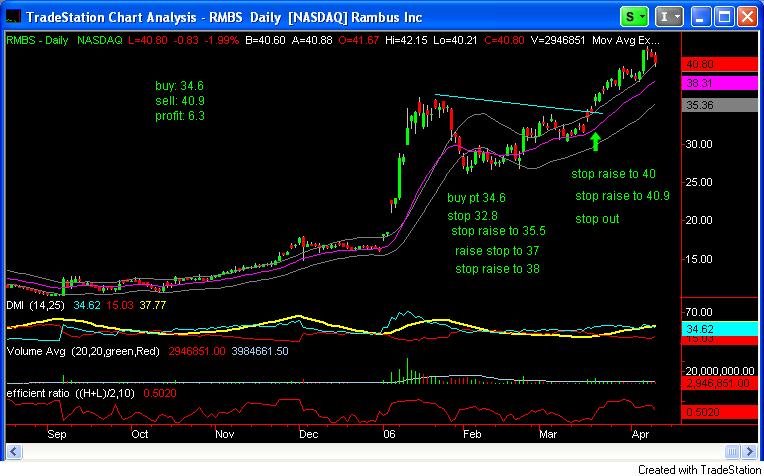The image size is (764, 476).
Task: Click the "Nov" date axis label
Action: pyautogui.click(x=226, y=434)
